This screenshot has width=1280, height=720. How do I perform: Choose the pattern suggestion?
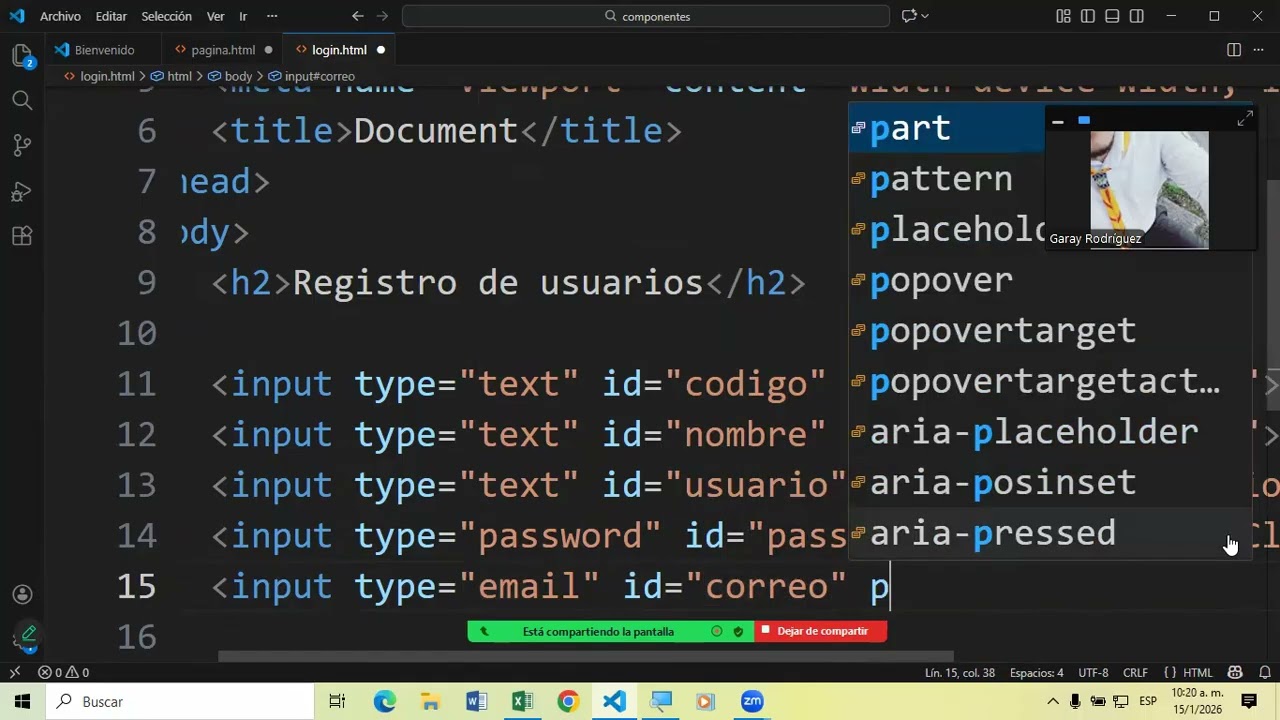pyautogui.click(x=947, y=179)
